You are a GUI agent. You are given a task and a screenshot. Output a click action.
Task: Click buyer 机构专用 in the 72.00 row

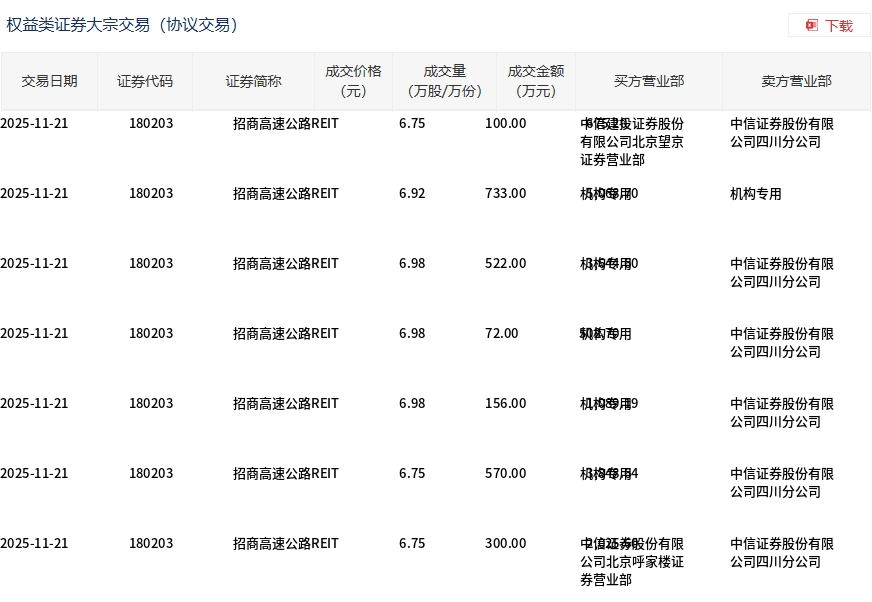(606, 334)
